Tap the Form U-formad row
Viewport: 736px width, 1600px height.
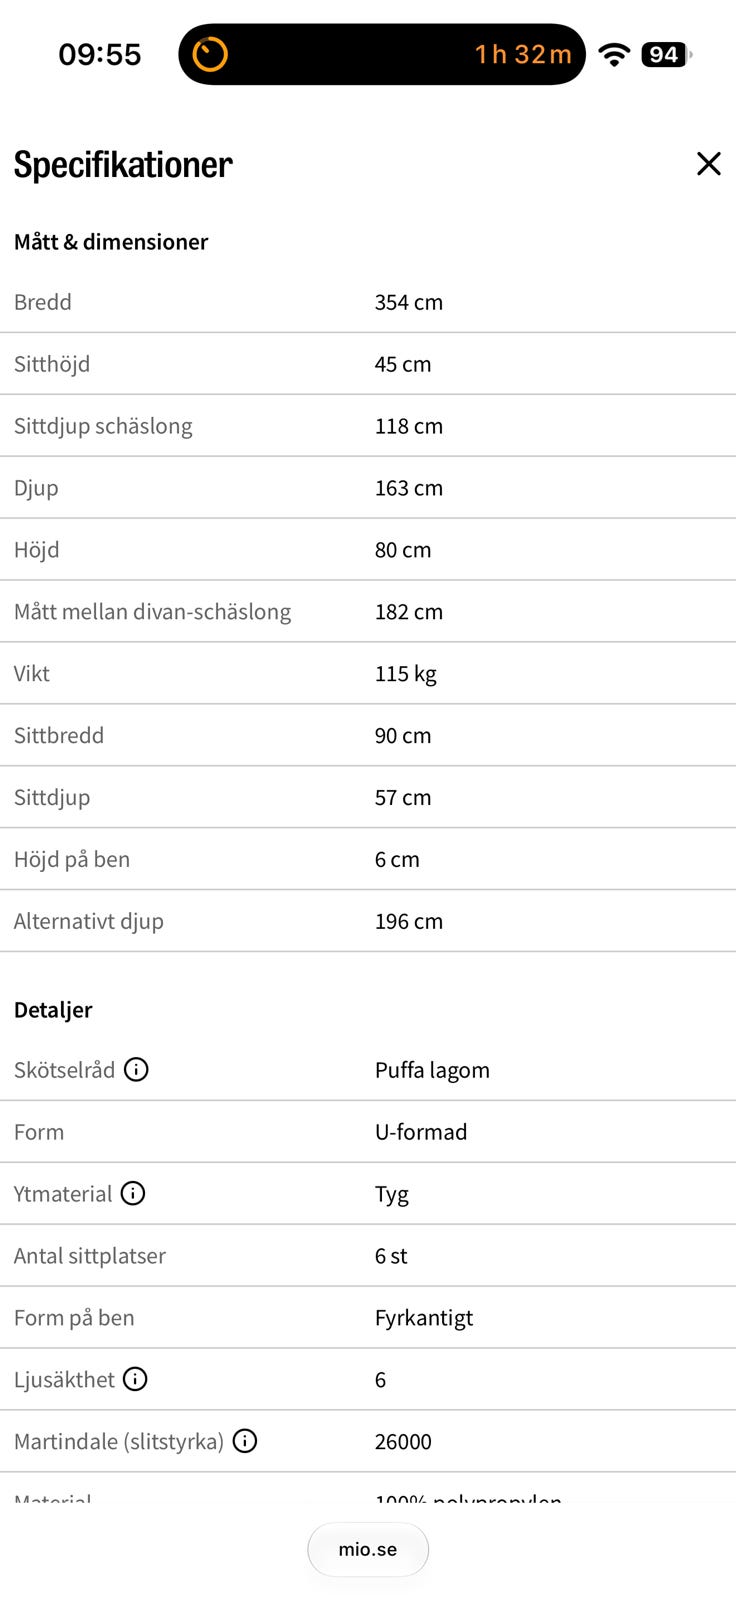368,1132
